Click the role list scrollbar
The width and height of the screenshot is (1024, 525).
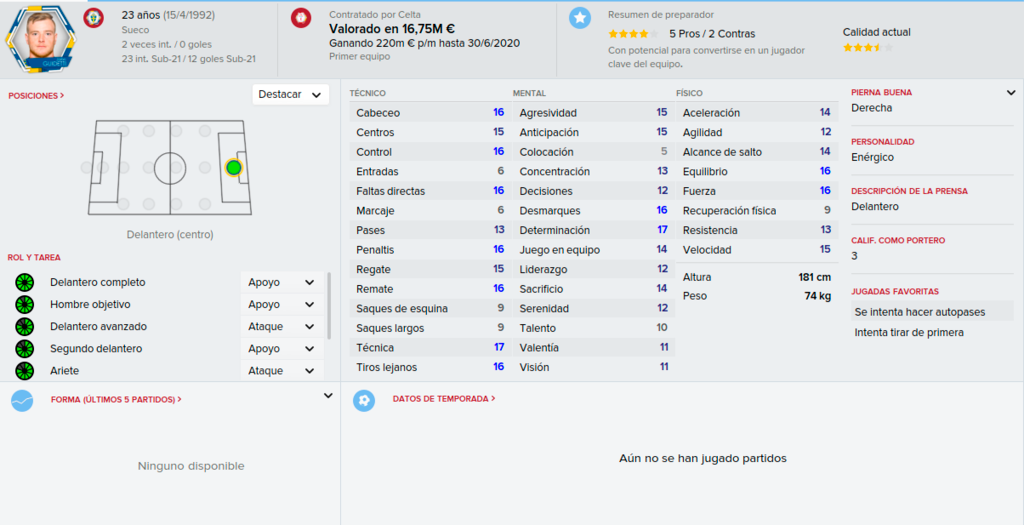328,306
